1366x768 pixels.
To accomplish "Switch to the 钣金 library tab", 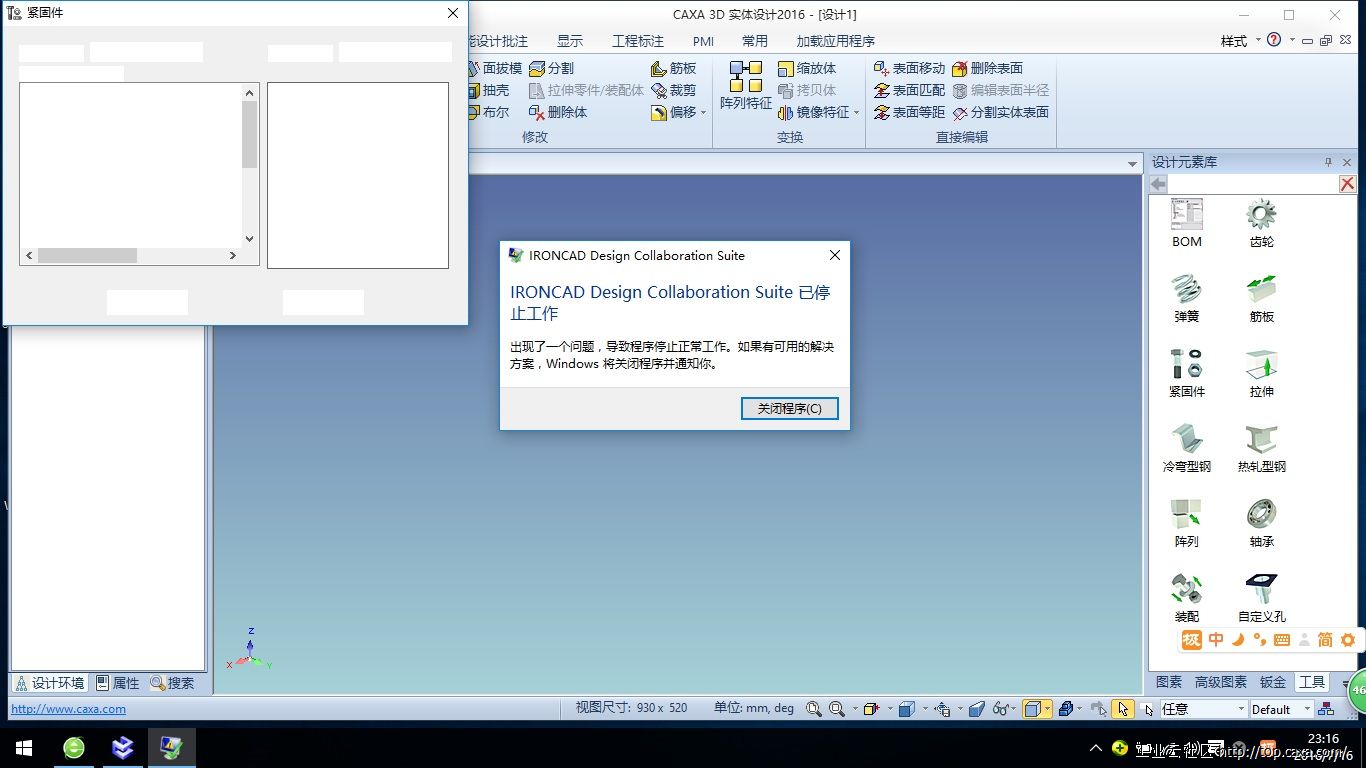I will click(1273, 682).
